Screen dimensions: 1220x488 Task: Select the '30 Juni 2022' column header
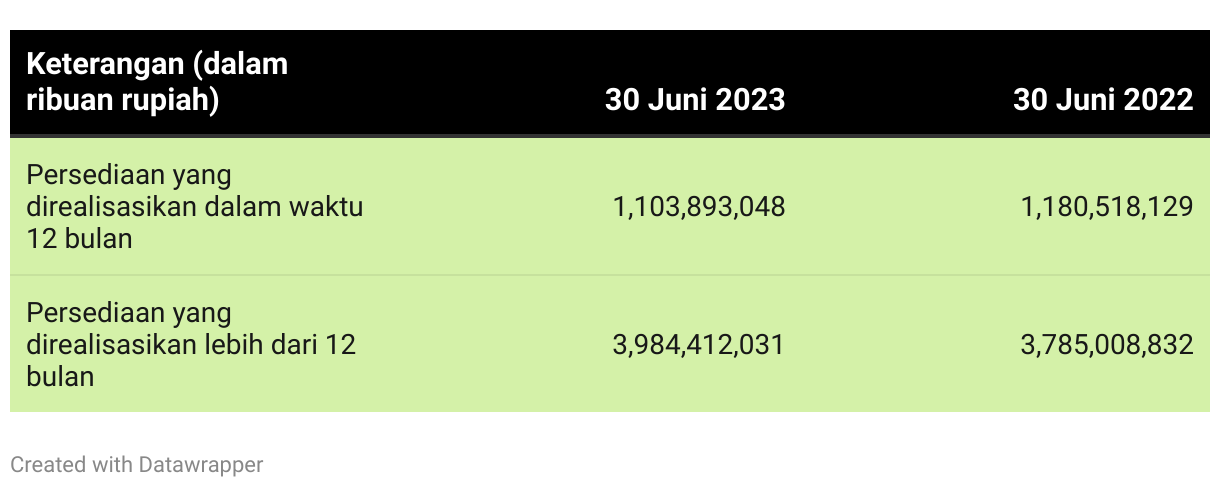[x=1103, y=100]
